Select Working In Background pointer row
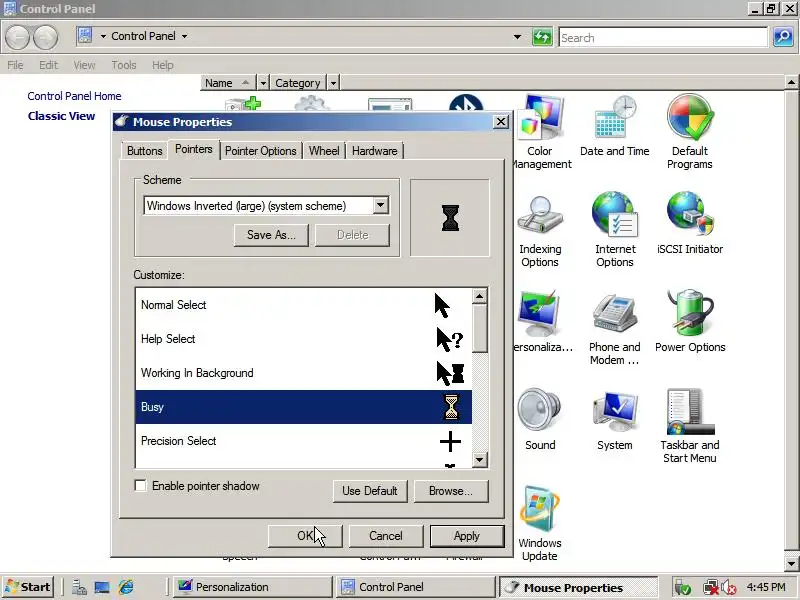Image resolution: width=800 pixels, height=600 pixels. 304,373
